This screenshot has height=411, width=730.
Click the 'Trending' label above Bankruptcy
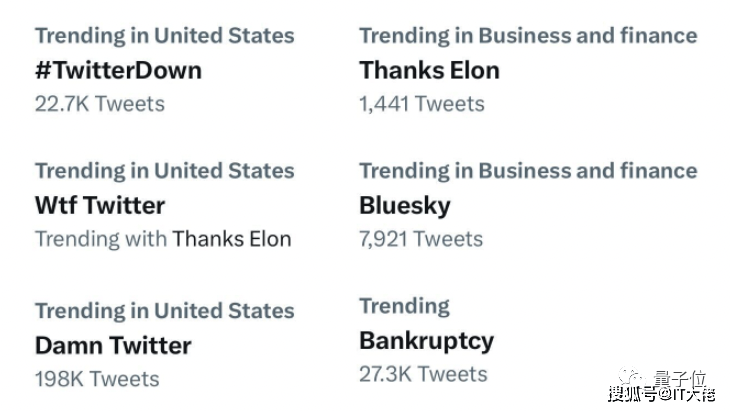pyautogui.click(x=404, y=306)
